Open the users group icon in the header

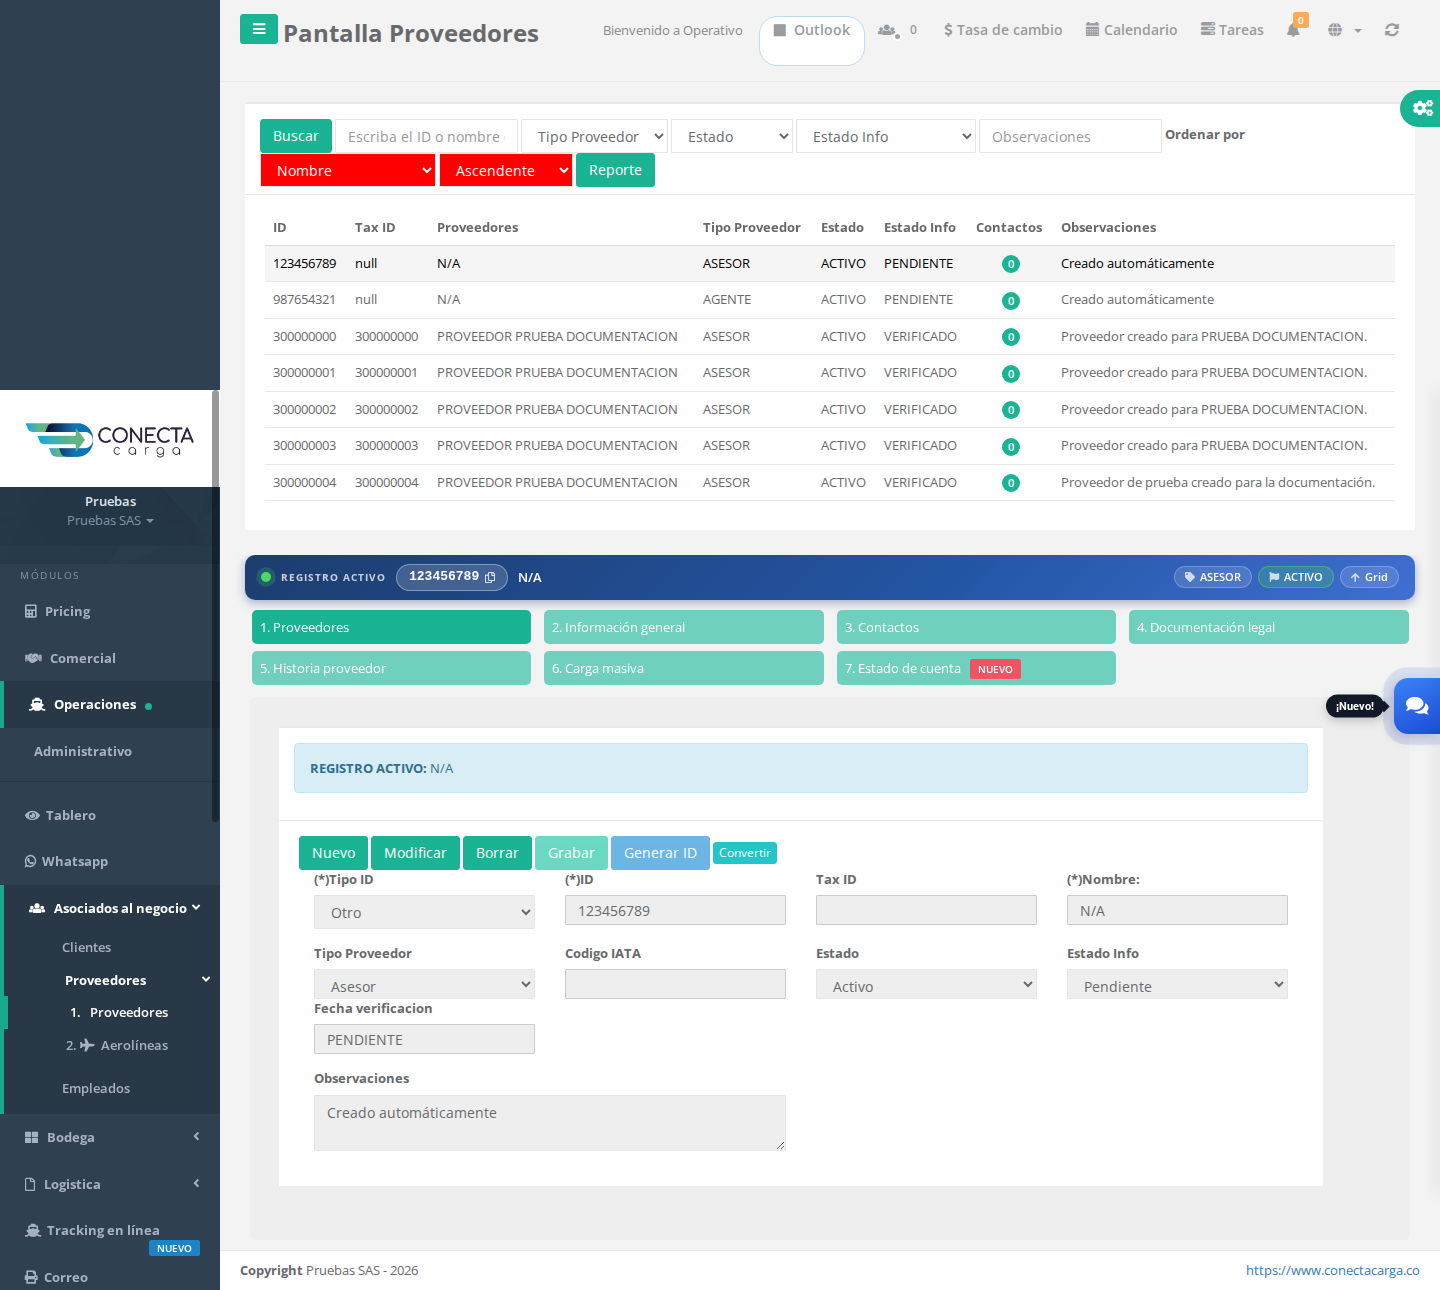887,30
